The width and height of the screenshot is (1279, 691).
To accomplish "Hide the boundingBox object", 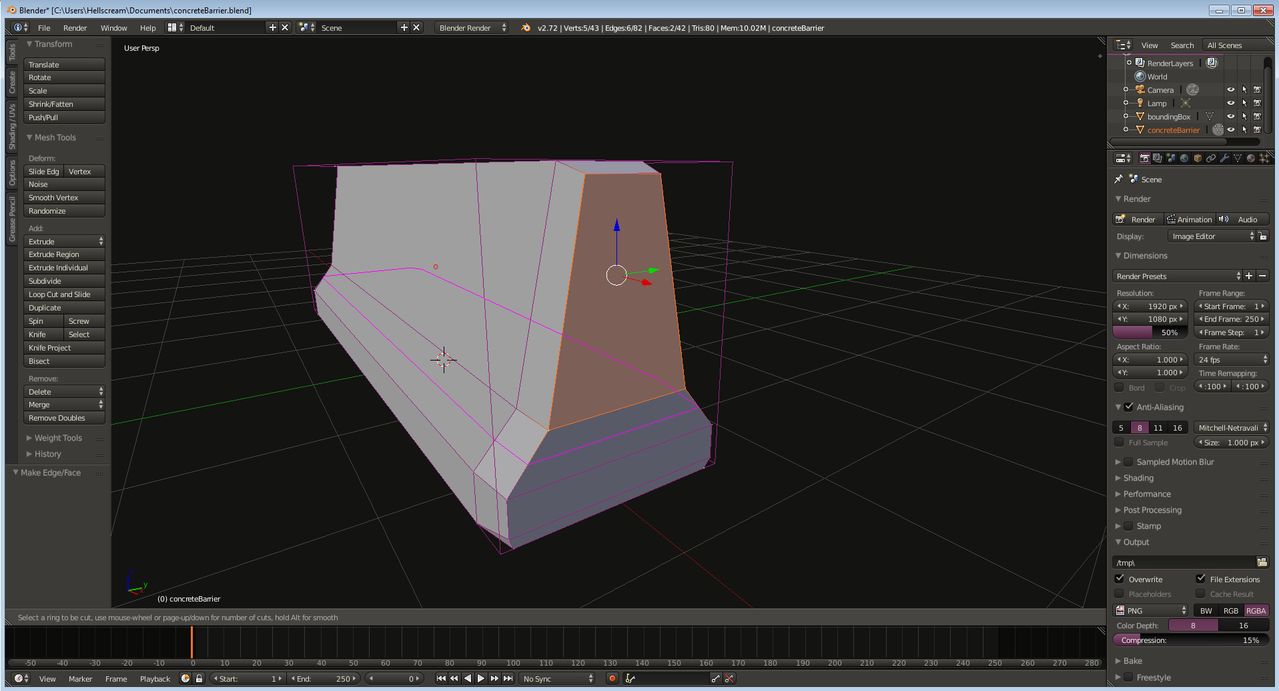I will 1231,116.
